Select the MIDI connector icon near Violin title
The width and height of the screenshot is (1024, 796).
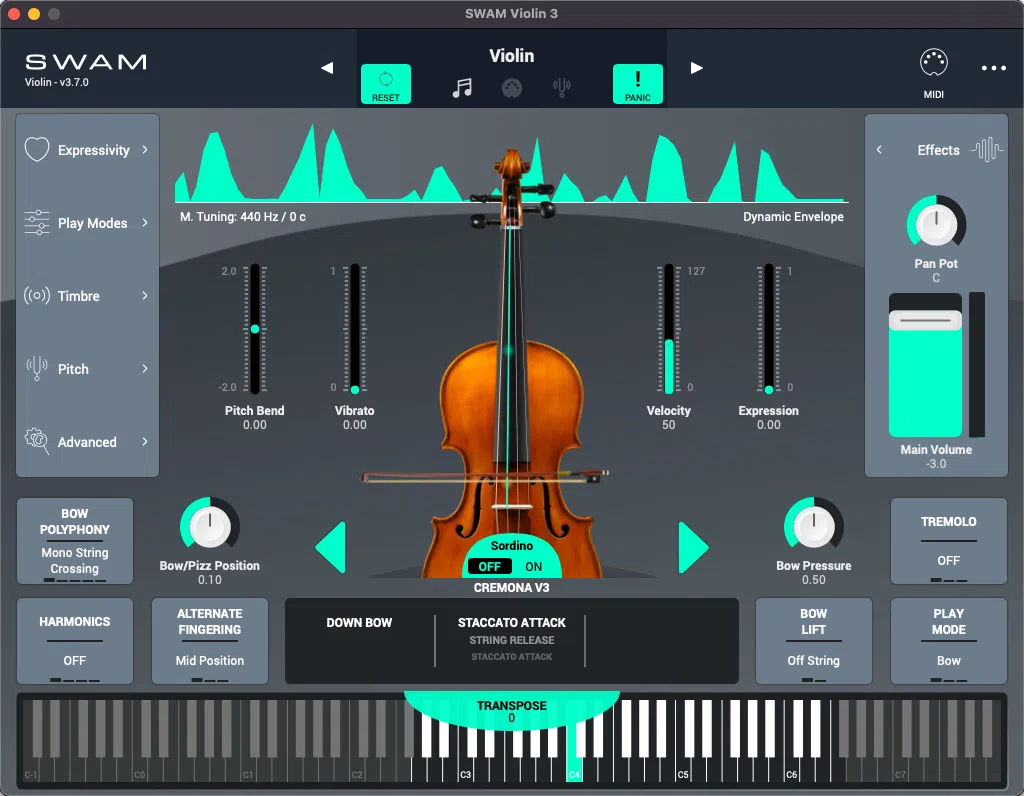tap(512, 85)
